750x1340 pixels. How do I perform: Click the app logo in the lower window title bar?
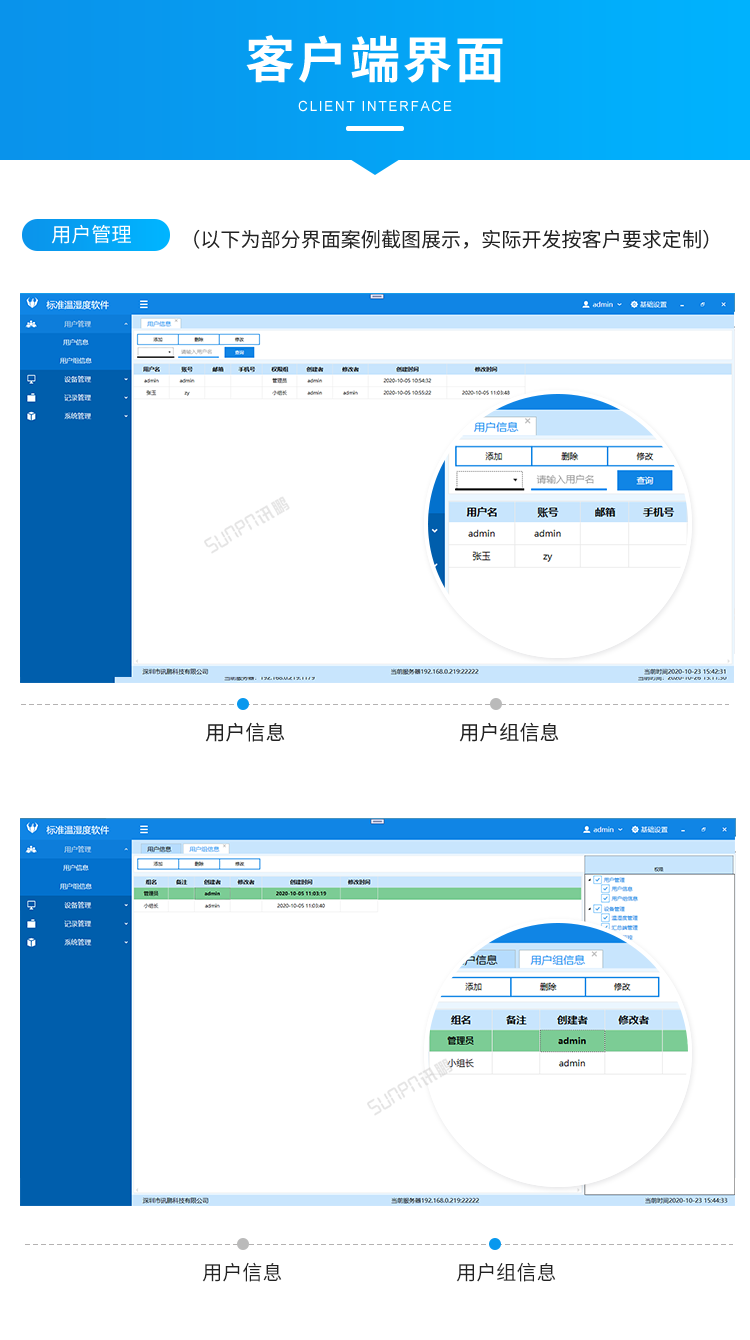pyautogui.click(x=32, y=829)
